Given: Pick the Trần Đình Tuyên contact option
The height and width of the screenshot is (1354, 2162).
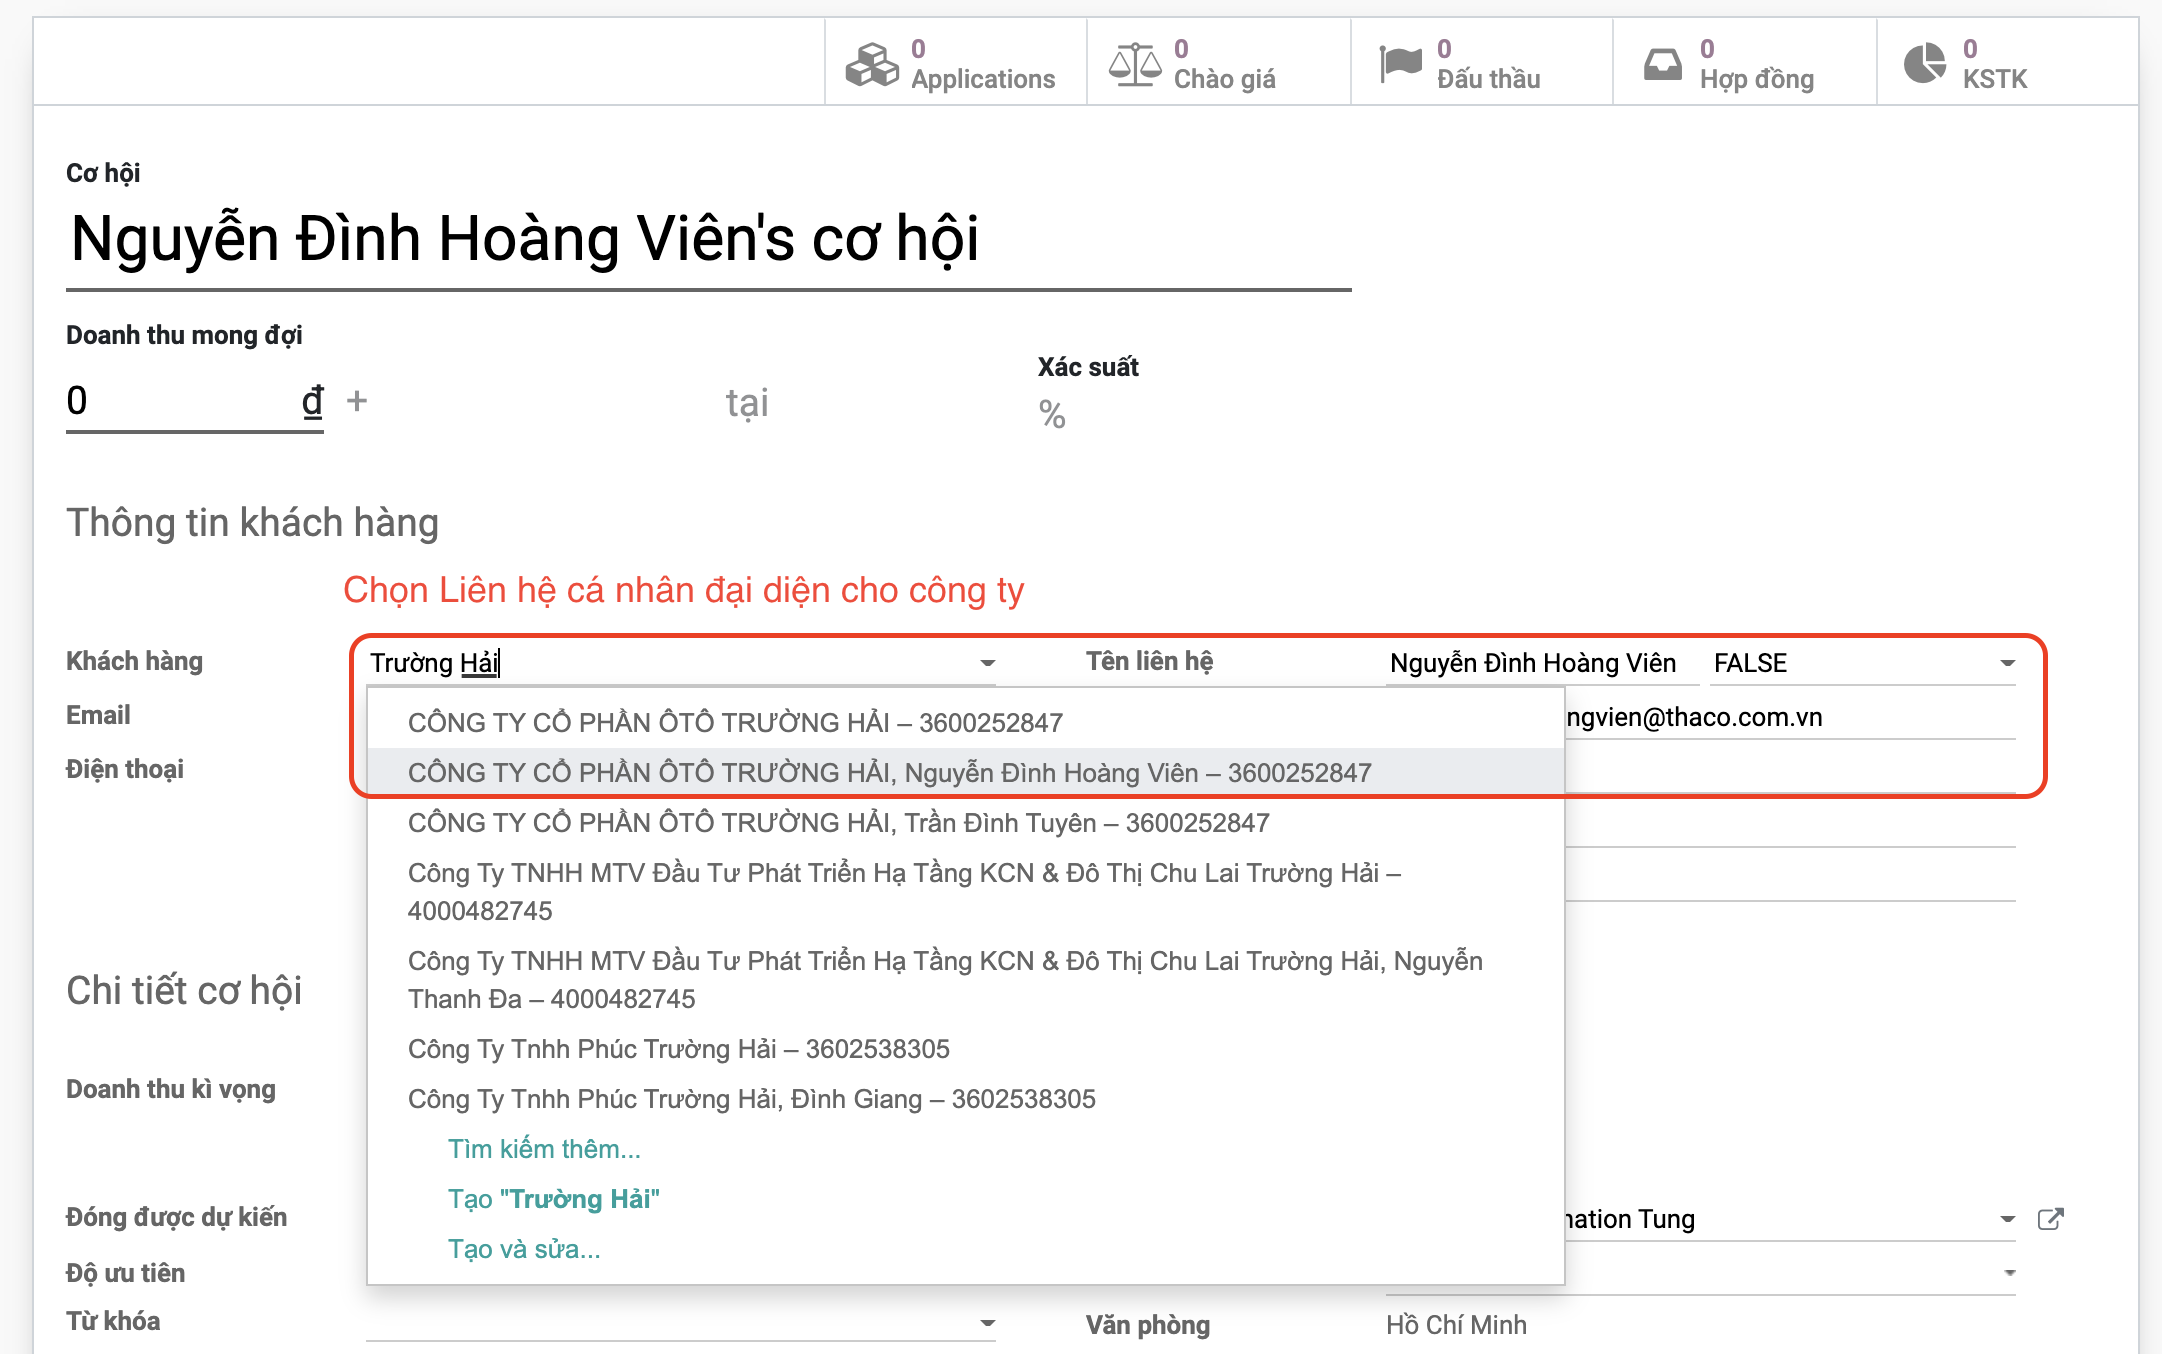Looking at the screenshot, I should [x=838, y=823].
